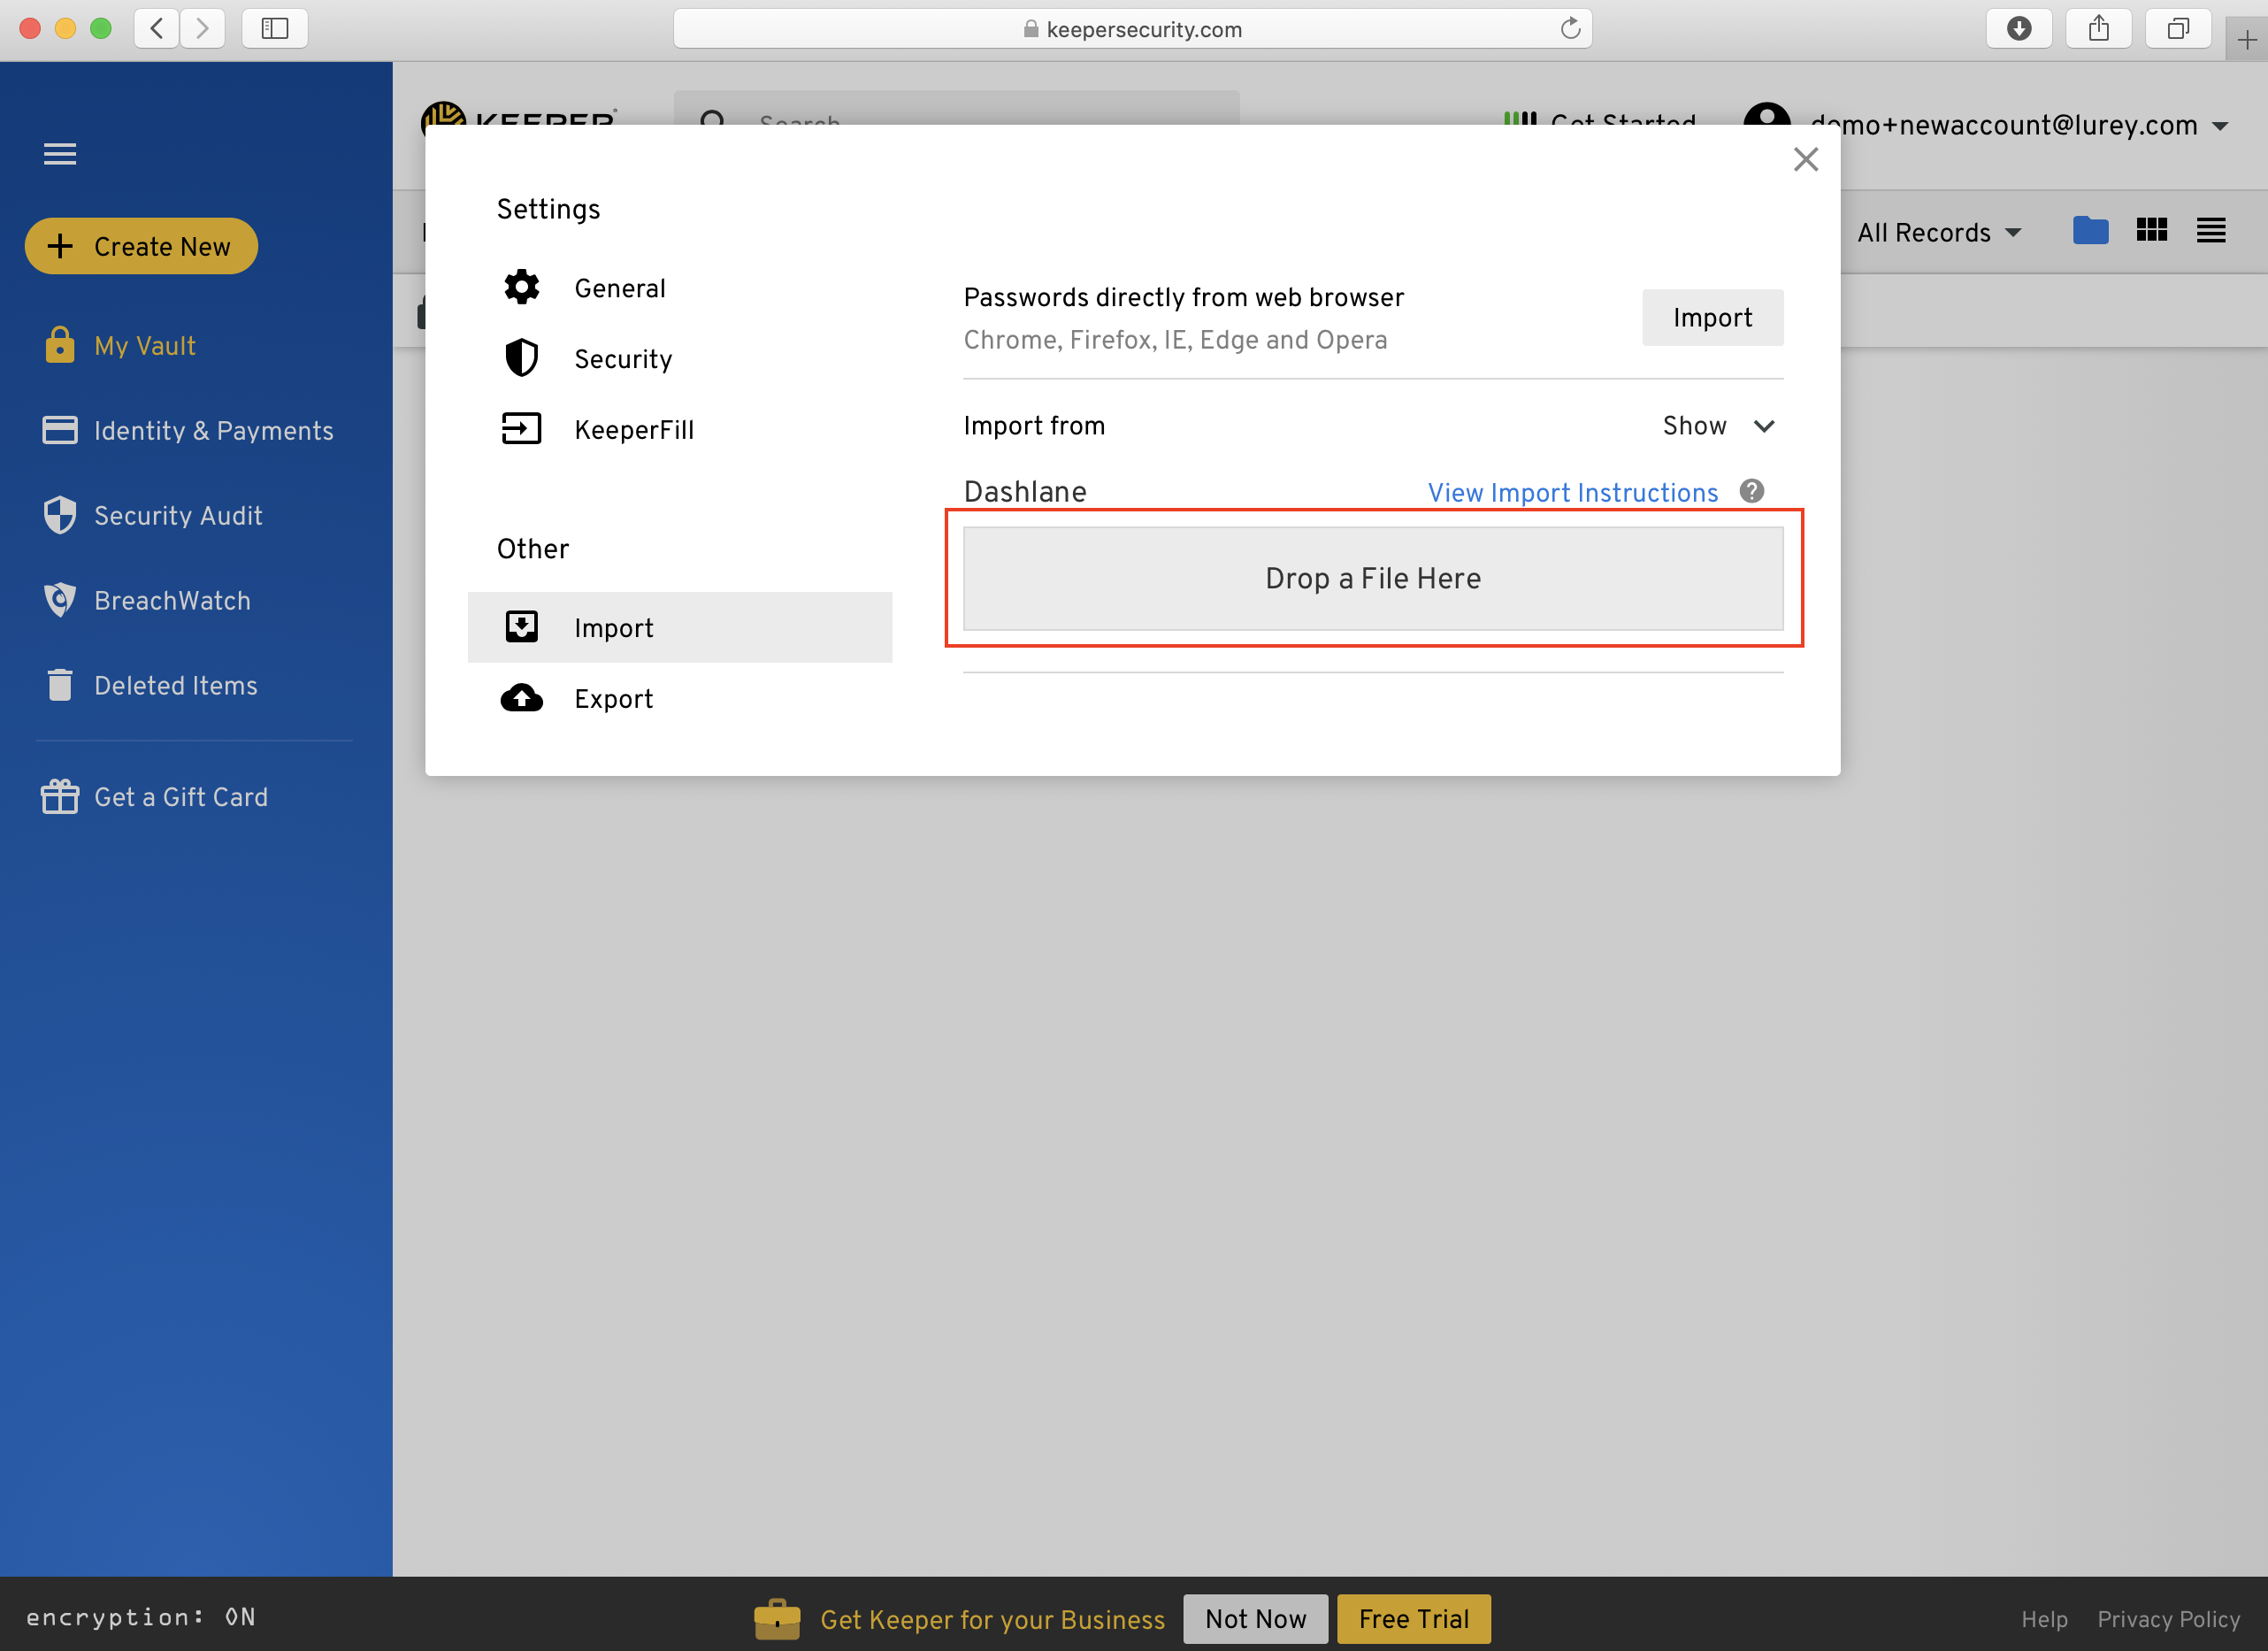Open a new Safari tab

coord(2247,40)
